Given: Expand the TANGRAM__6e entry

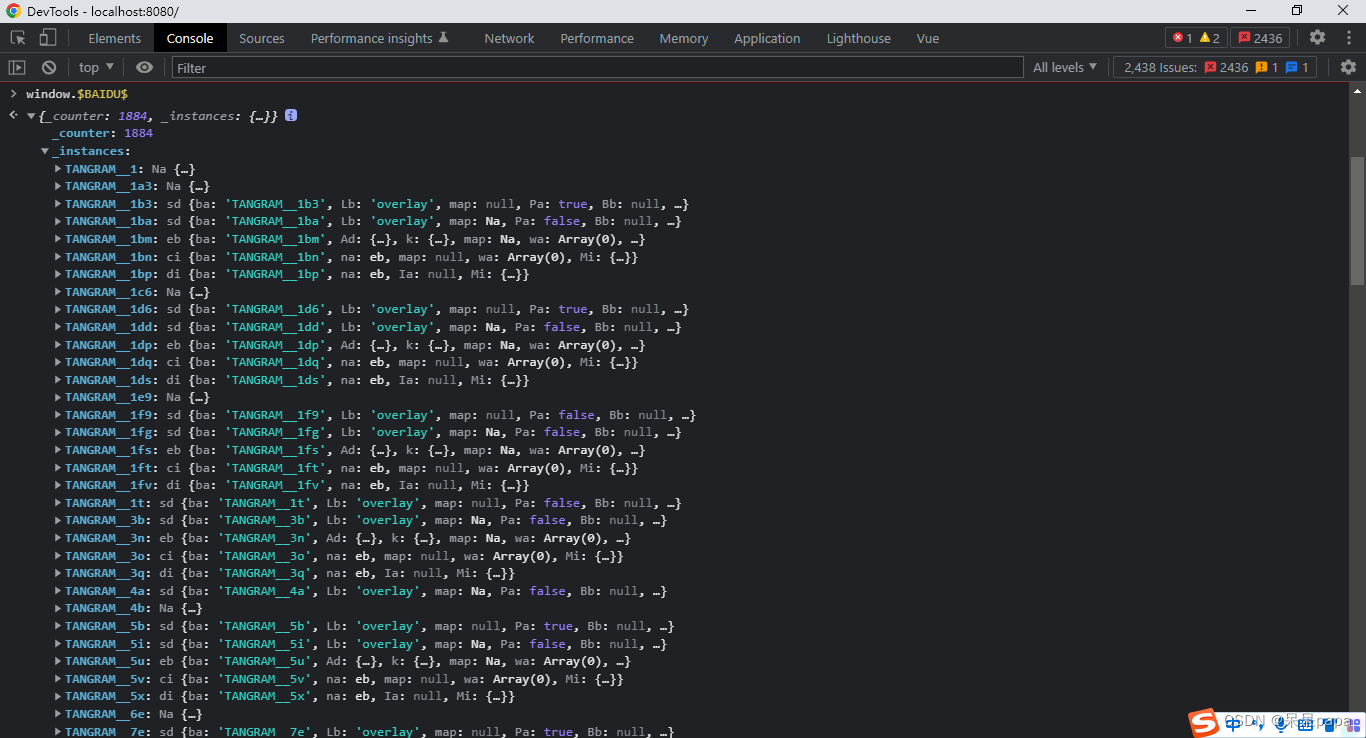Looking at the screenshot, I should point(58,714).
